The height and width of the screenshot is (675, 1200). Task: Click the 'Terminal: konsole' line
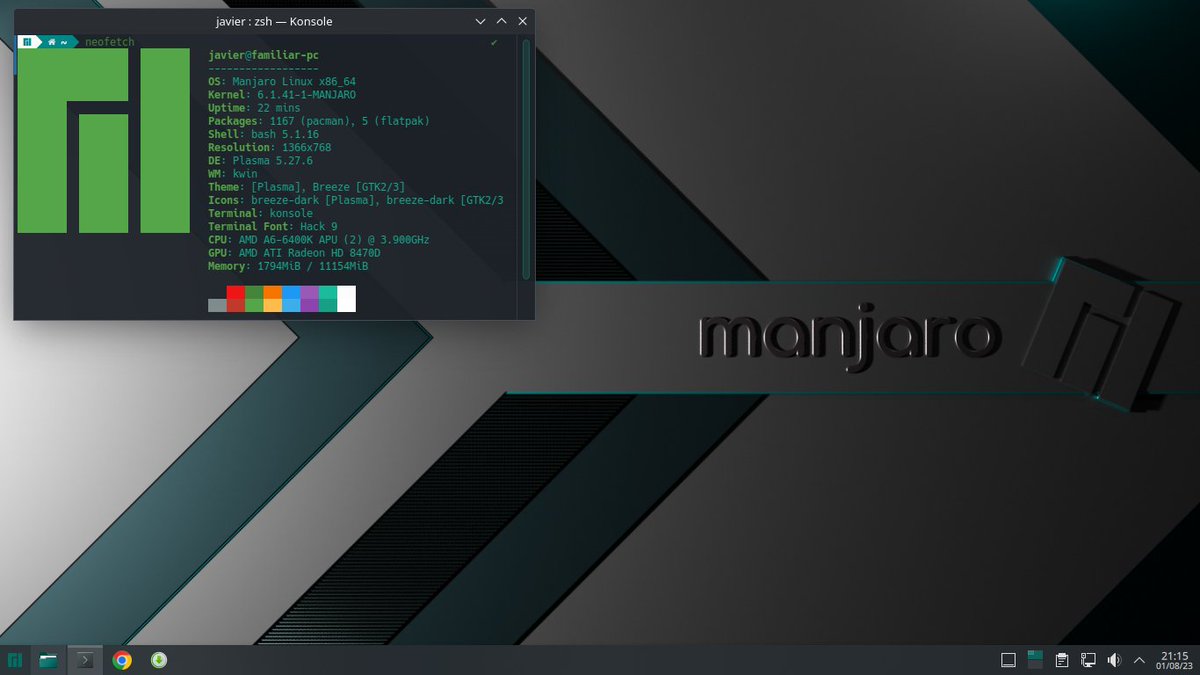(x=261, y=213)
